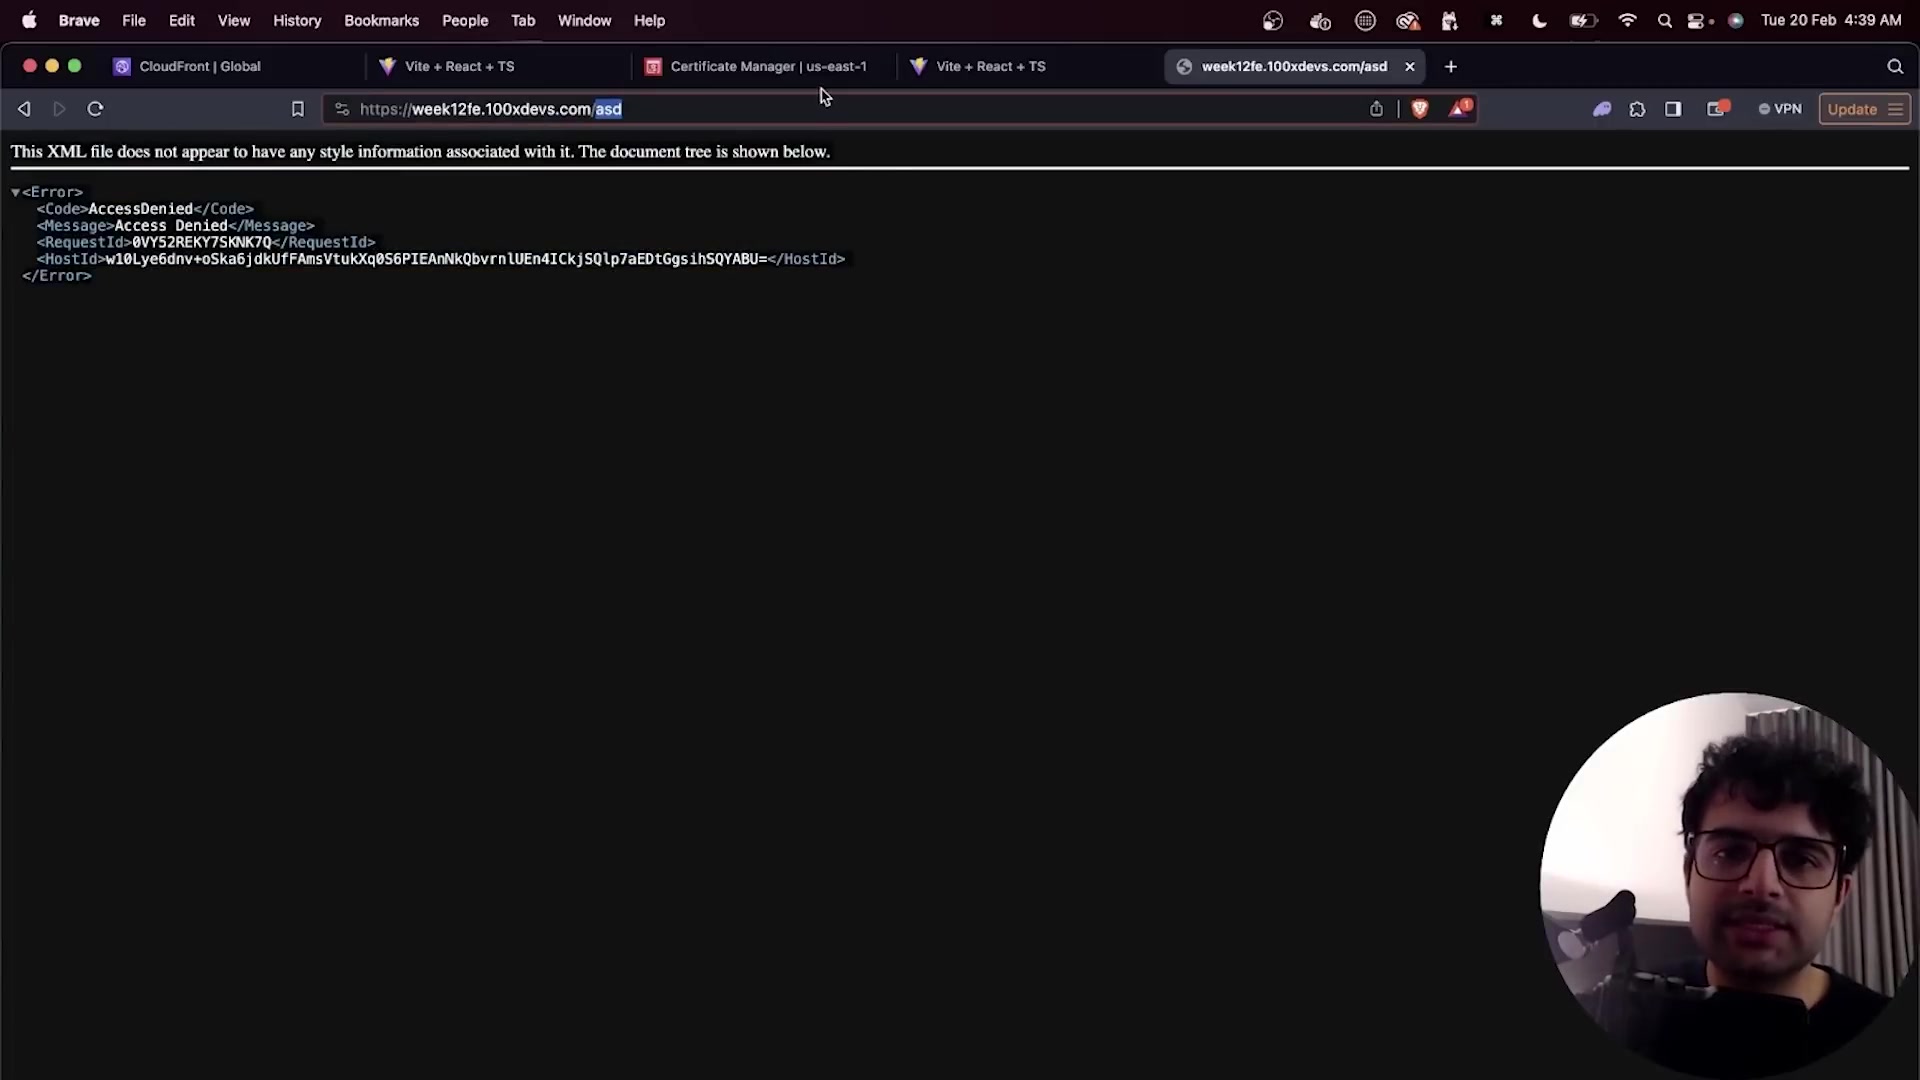Toggle Do Not Disturb moon icon
The image size is (1920, 1080).
pyautogui.click(x=1539, y=20)
